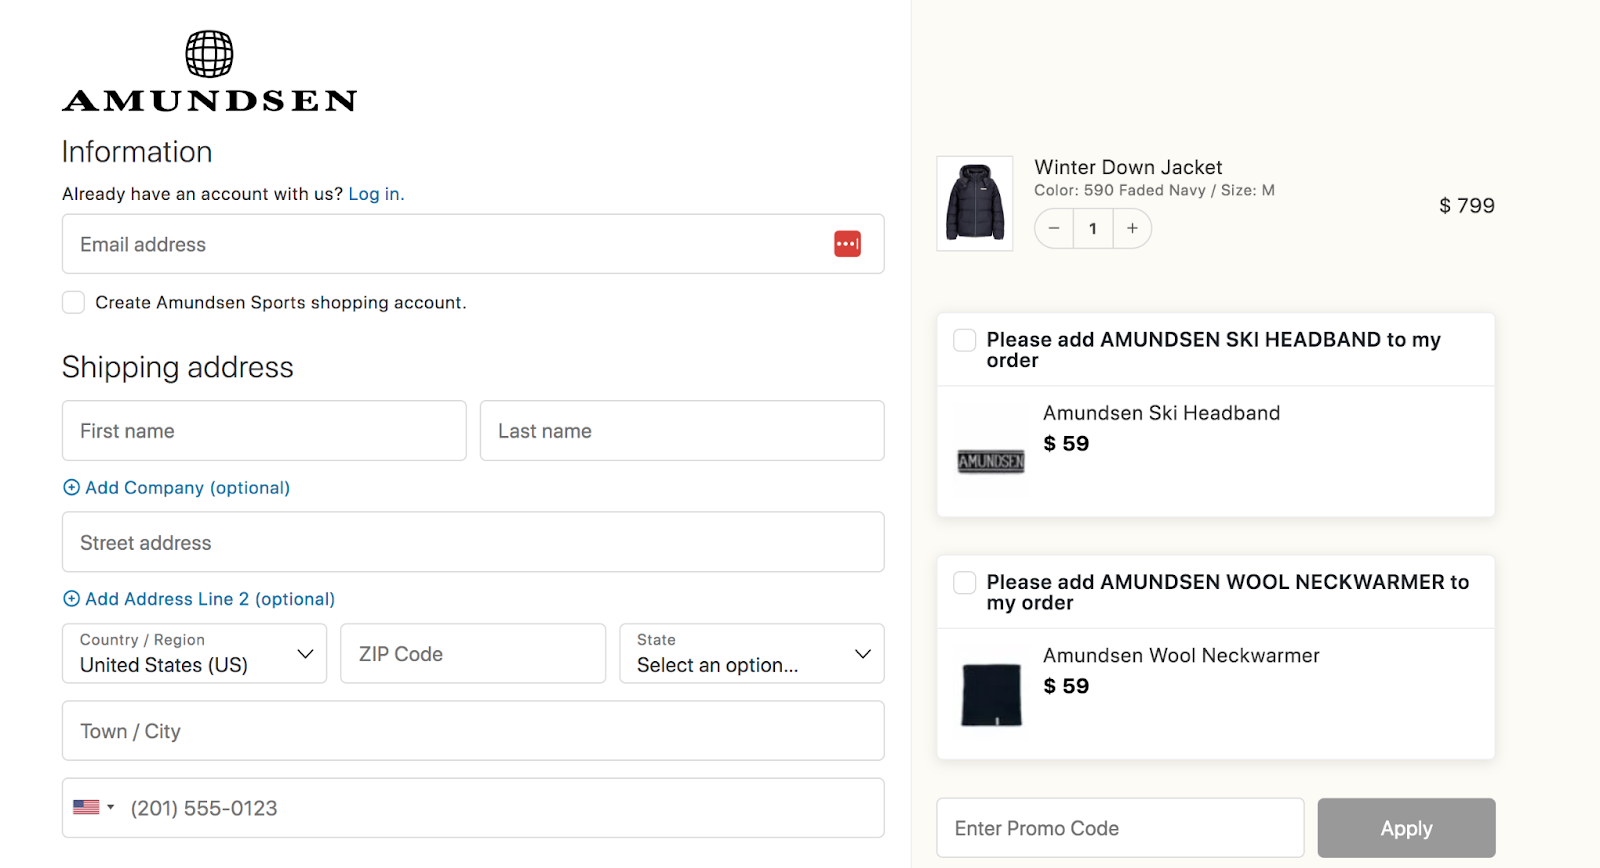Open the Country / Region dropdown
This screenshot has width=1600, height=868.
(x=195, y=654)
